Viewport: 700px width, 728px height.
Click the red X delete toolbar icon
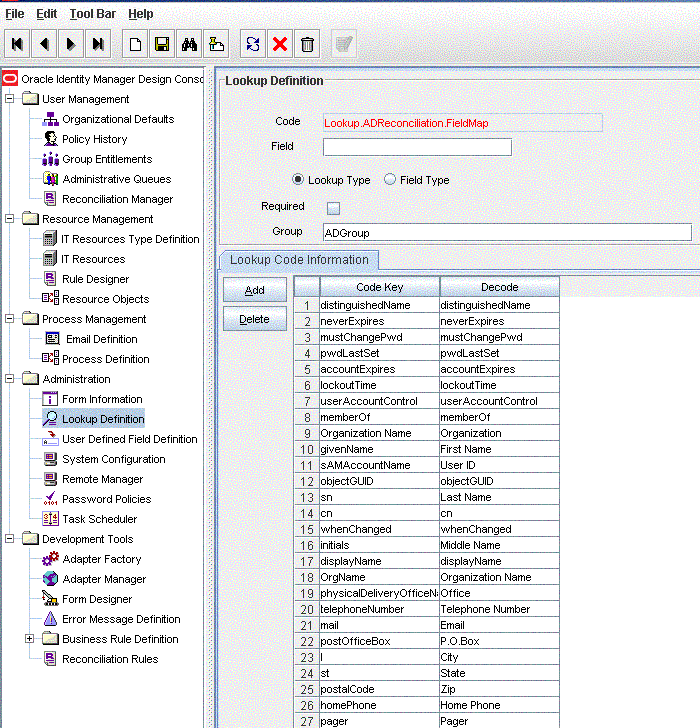(280, 44)
